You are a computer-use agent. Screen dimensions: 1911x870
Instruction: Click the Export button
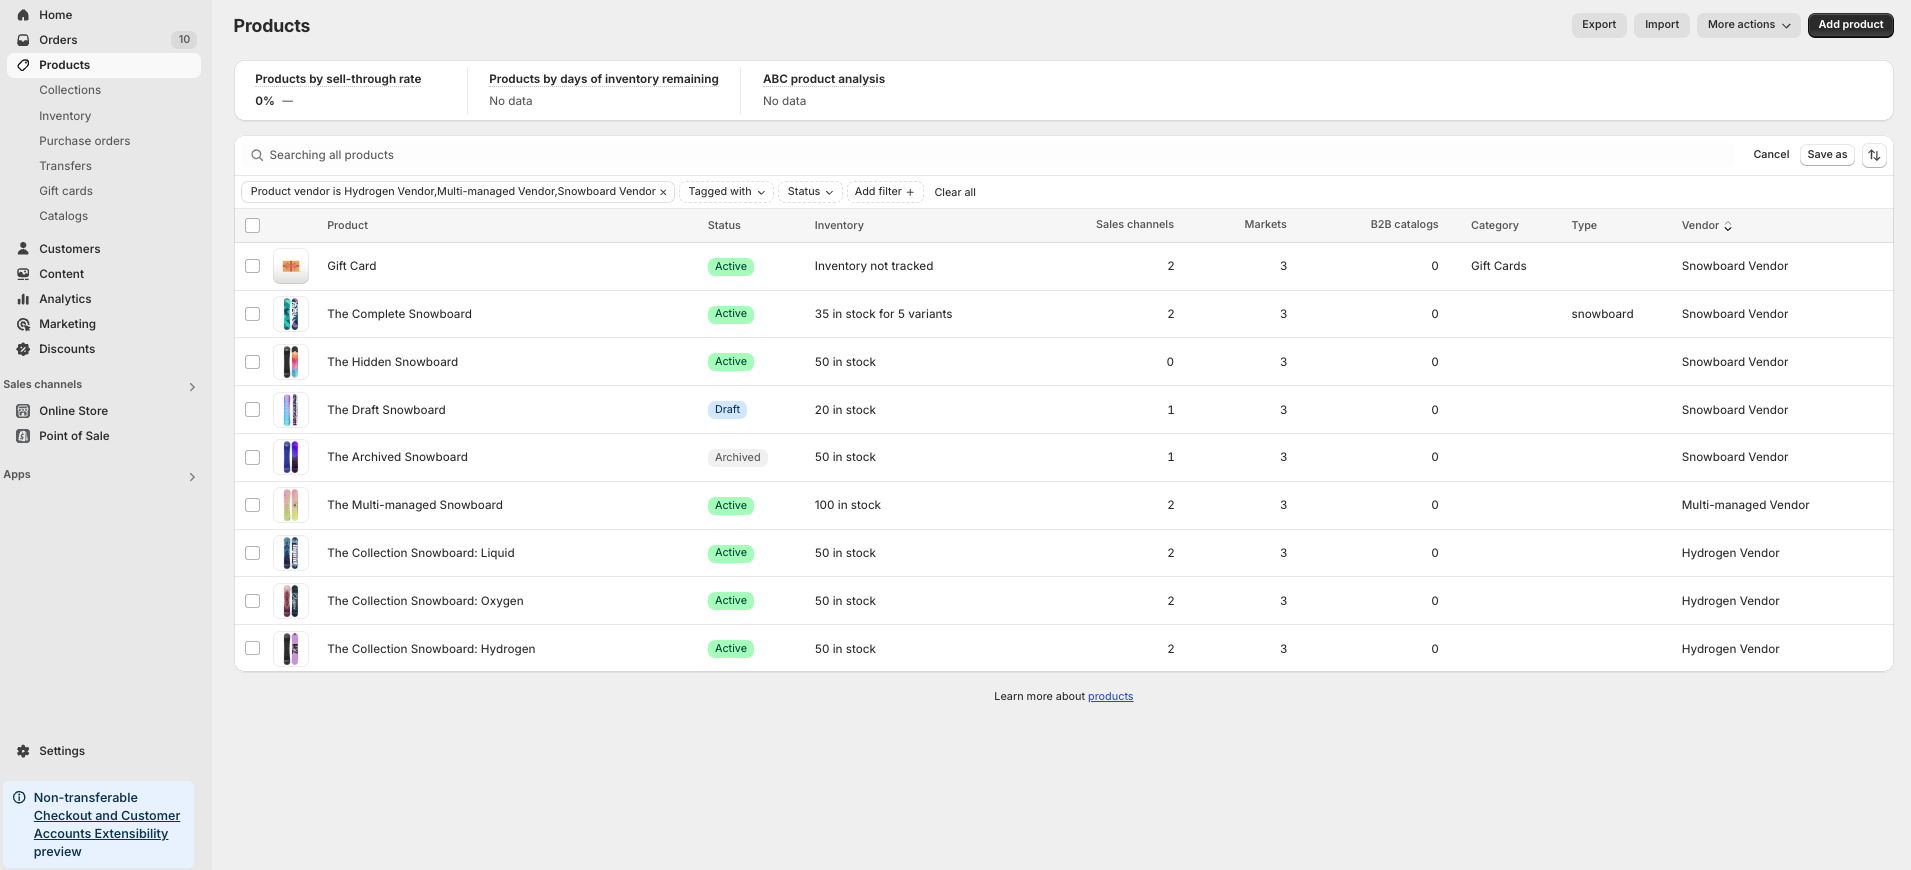(x=1599, y=25)
